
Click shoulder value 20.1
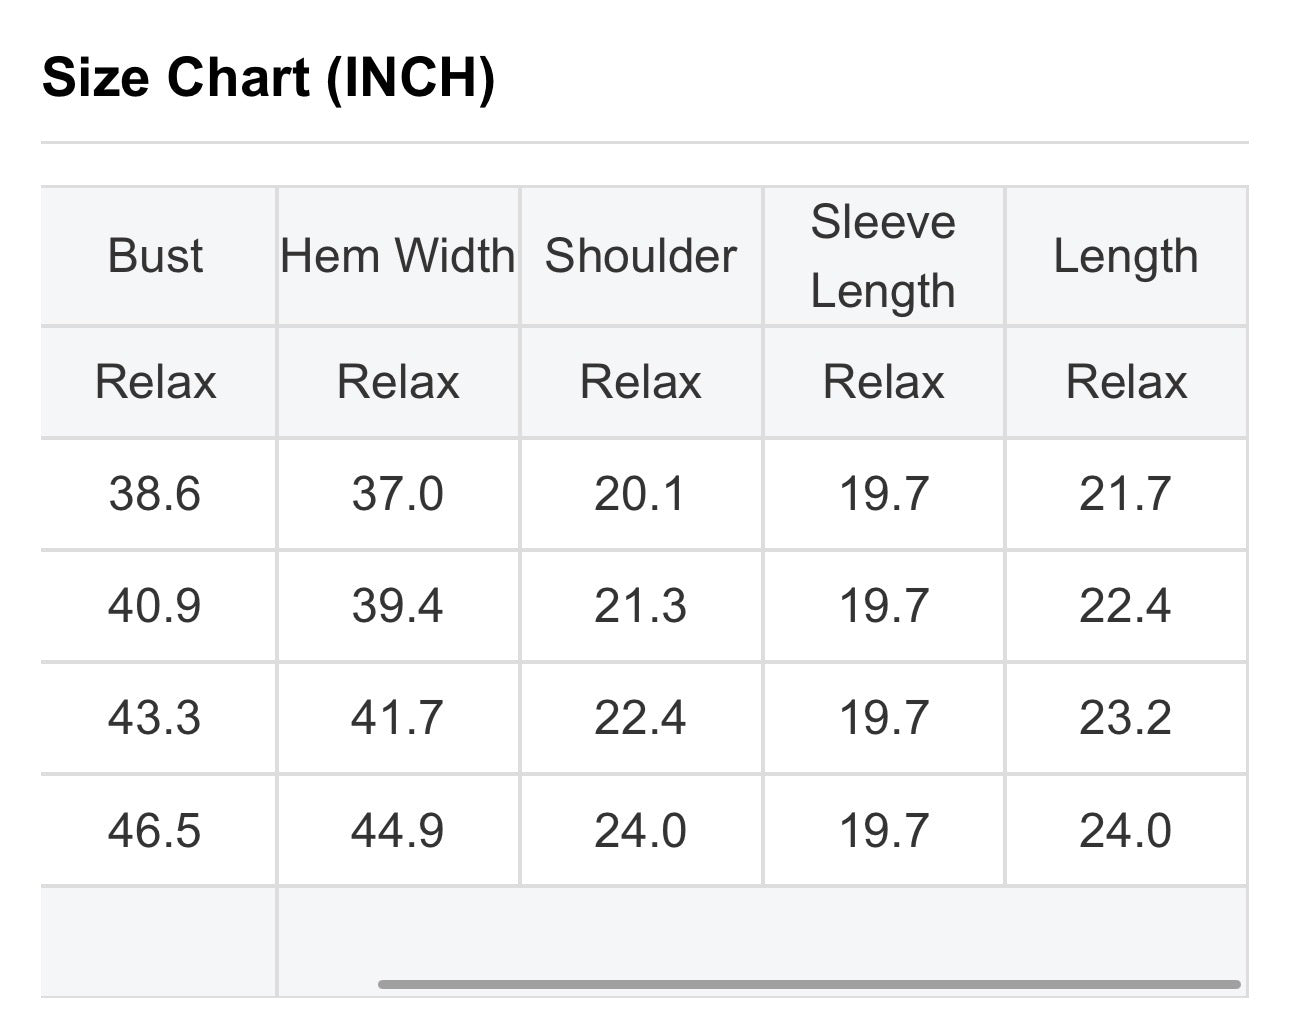640,494
